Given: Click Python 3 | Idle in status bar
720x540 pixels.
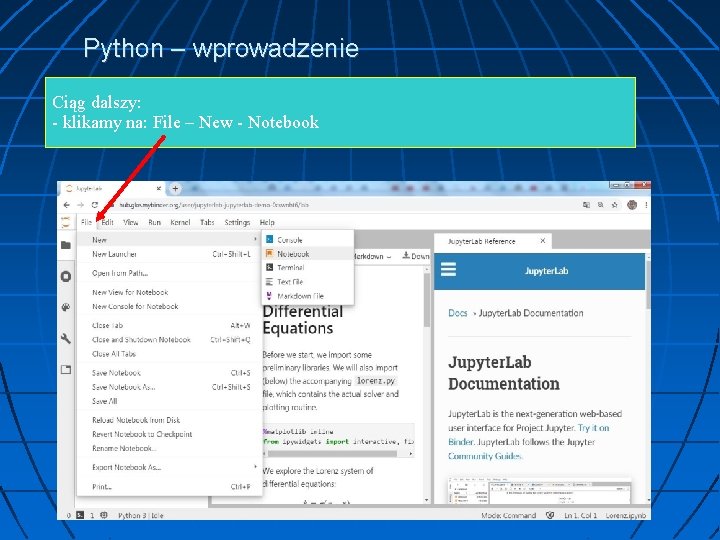Looking at the screenshot, I should pos(141,515).
